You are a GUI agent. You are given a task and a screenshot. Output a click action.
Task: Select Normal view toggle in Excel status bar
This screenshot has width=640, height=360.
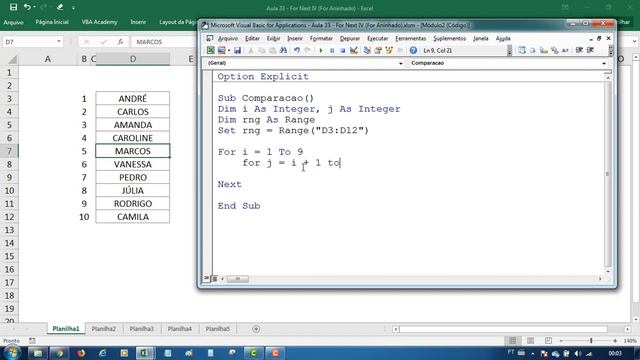coord(512,340)
